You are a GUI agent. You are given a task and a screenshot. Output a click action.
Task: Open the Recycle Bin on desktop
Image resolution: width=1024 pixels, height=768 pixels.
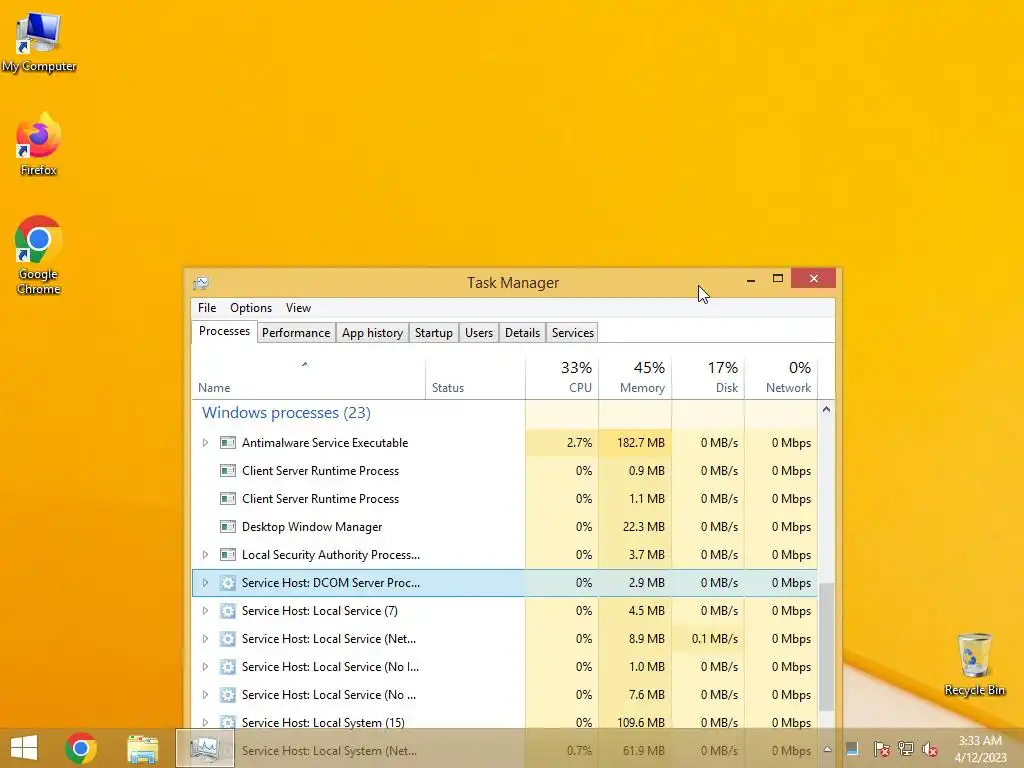974,664
